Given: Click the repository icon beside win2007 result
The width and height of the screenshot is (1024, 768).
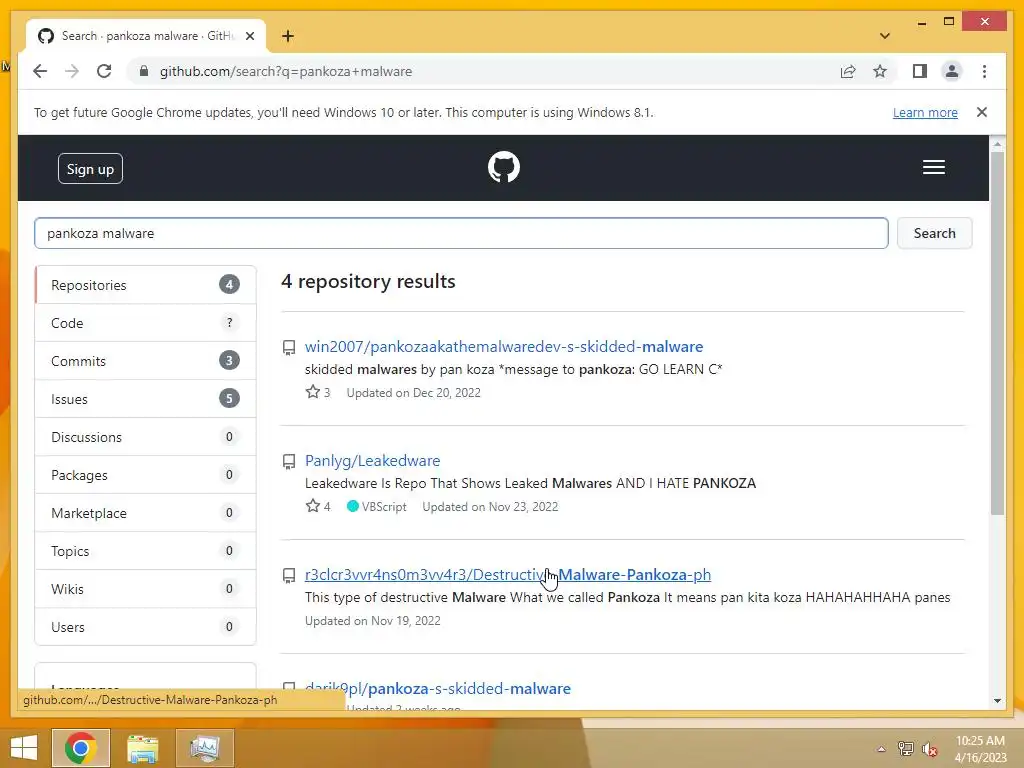Looking at the screenshot, I should pos(289,347).
